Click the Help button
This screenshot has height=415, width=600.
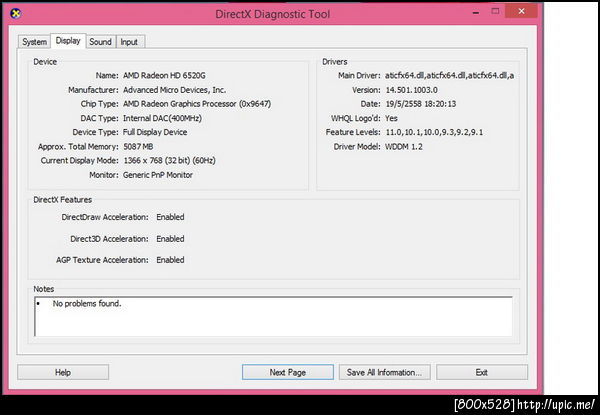(63, 372)
